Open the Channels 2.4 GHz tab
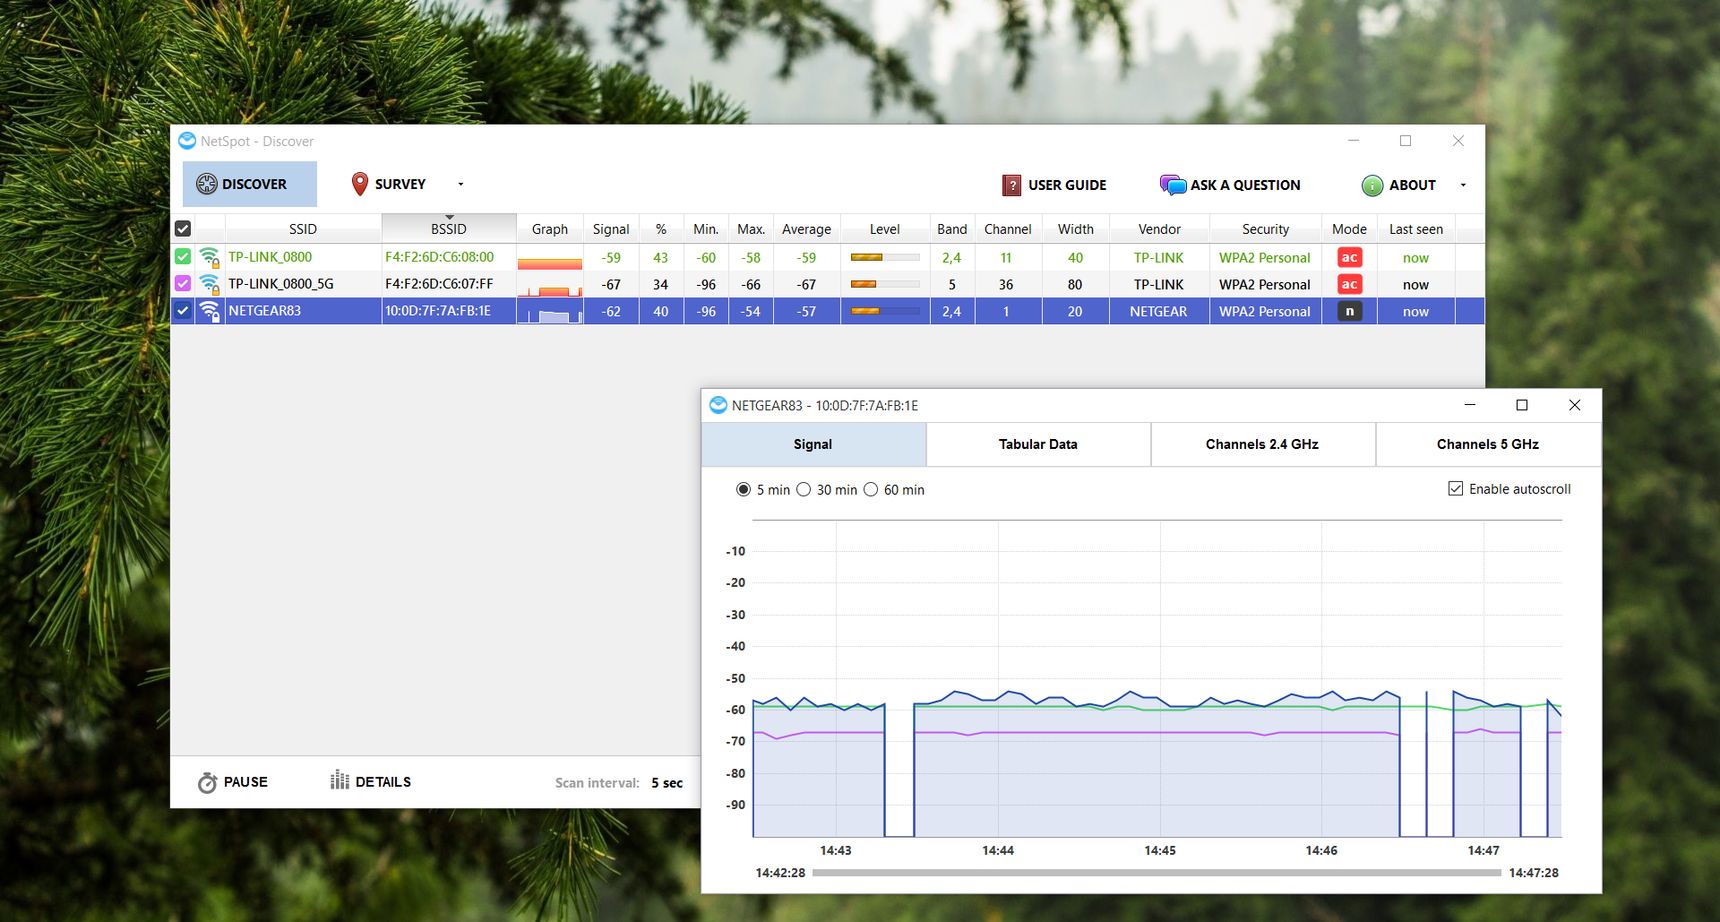Screen dimensions: 1720x922 pyautogui.click(x=1262, y=444)
